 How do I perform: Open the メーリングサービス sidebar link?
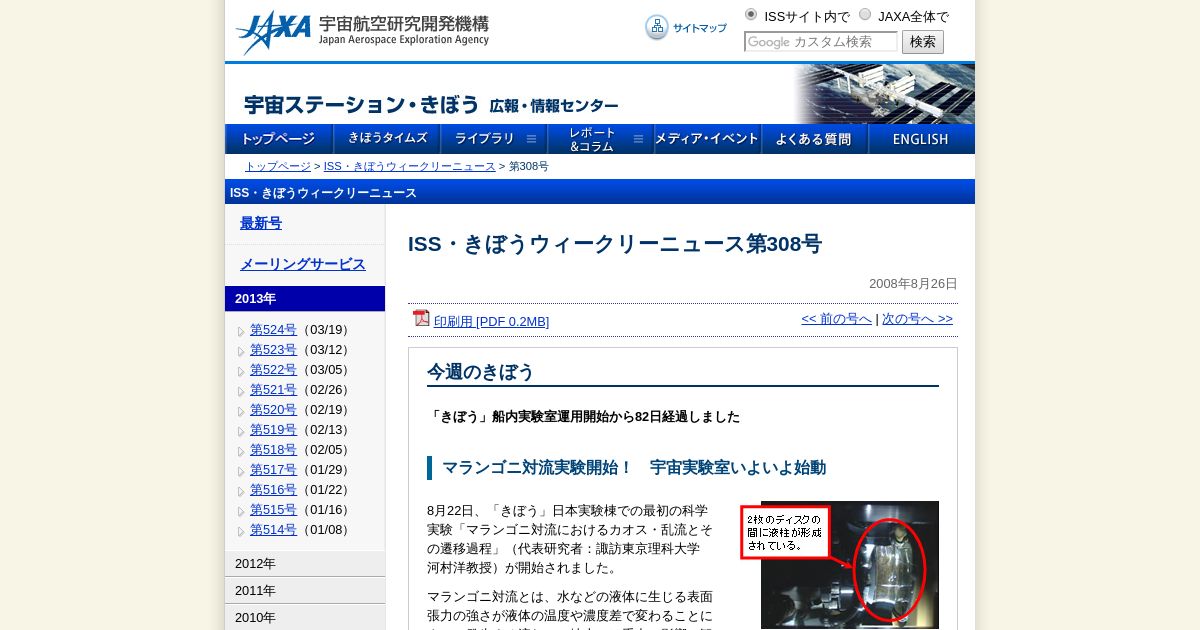(x=303, y=264)
